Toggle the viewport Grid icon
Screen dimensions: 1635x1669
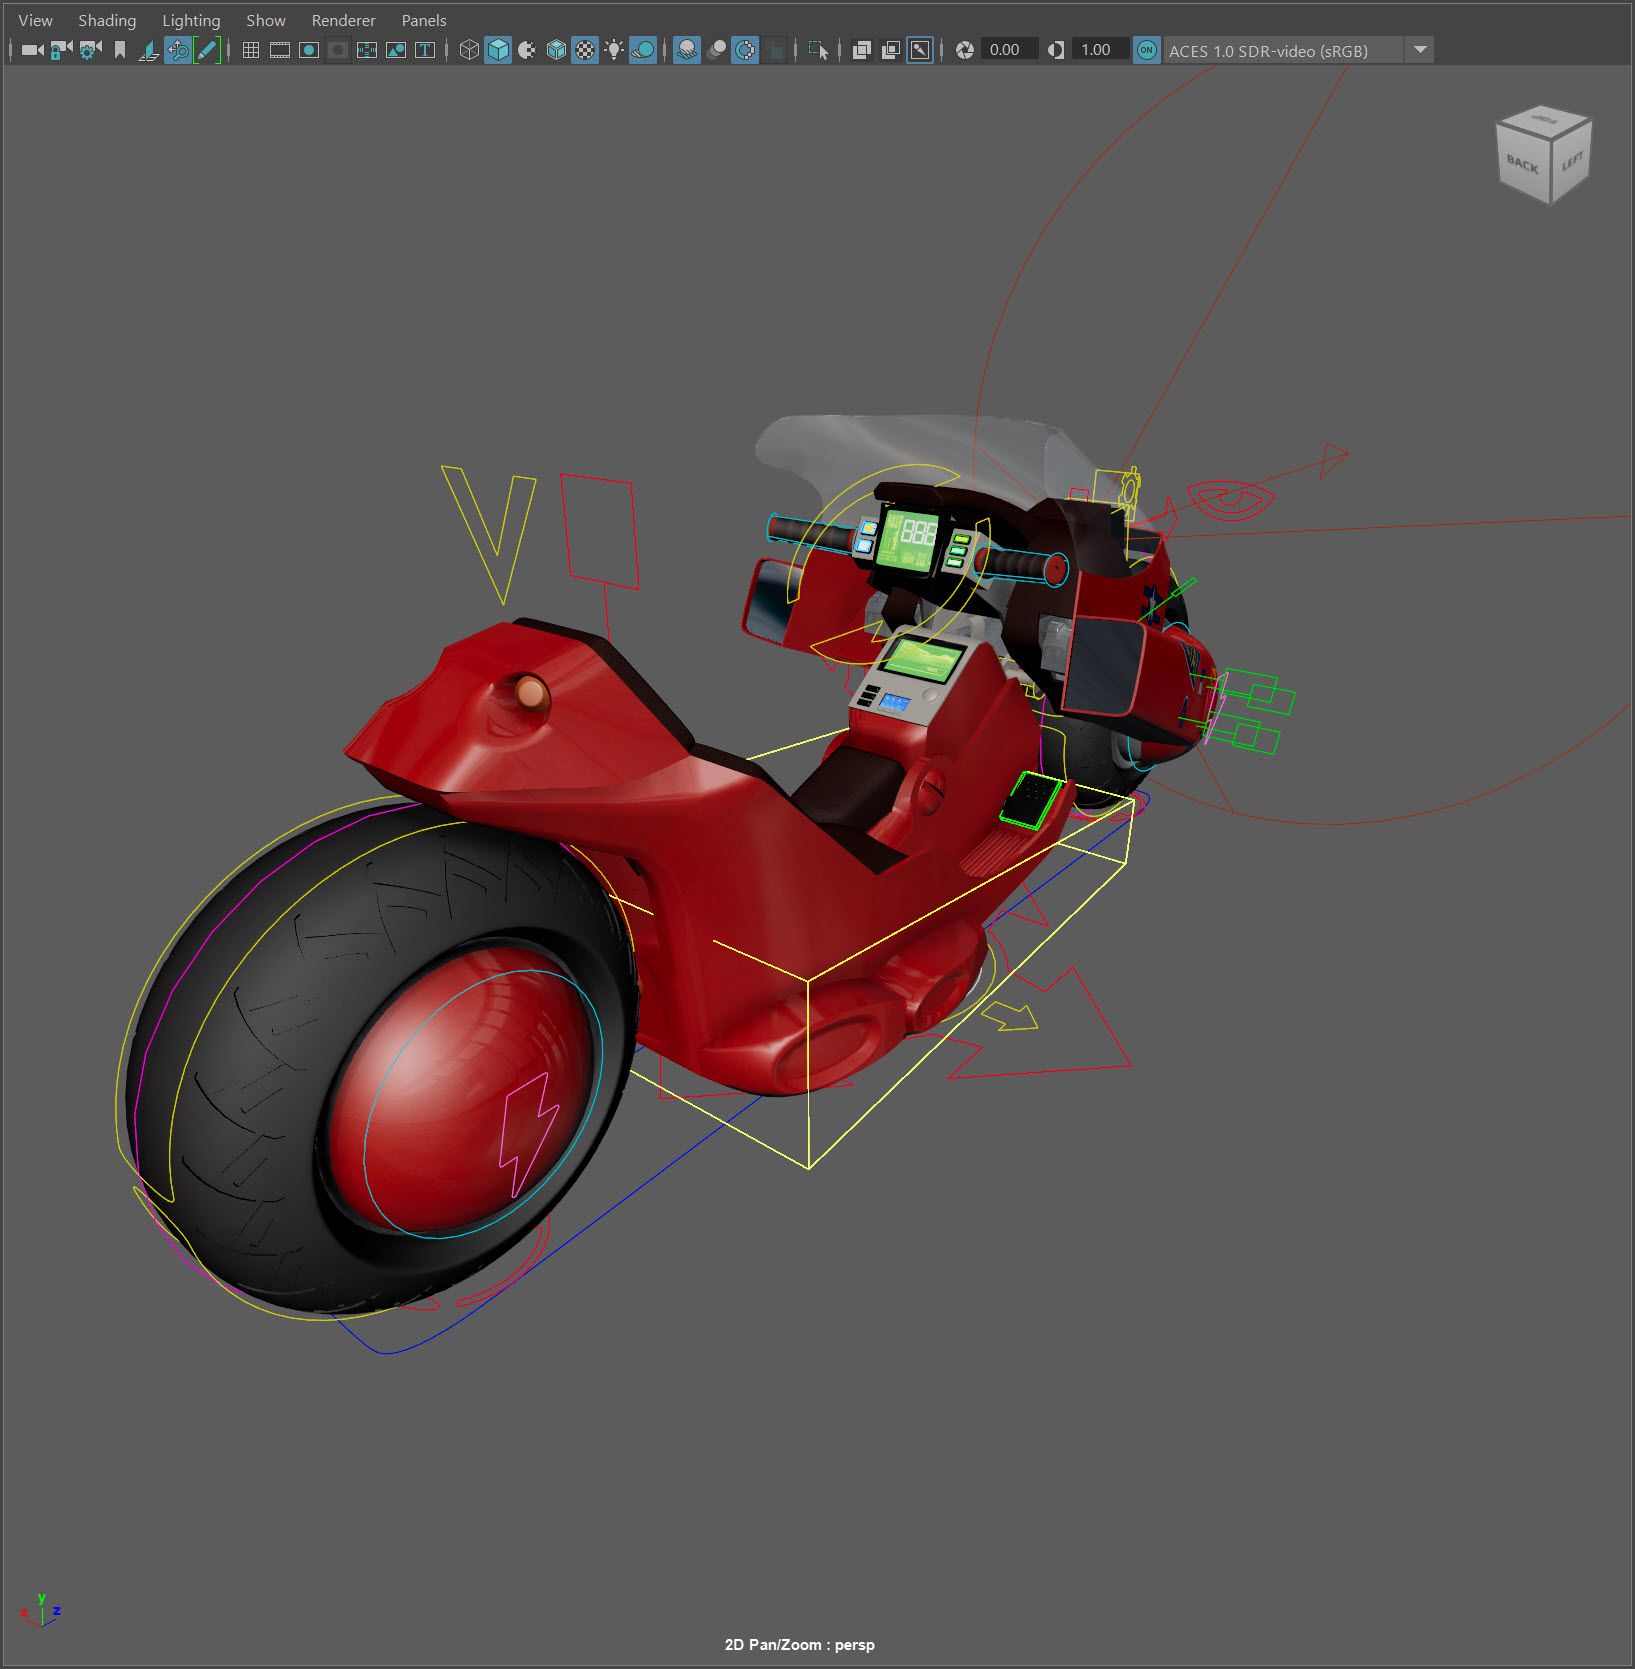251,50
